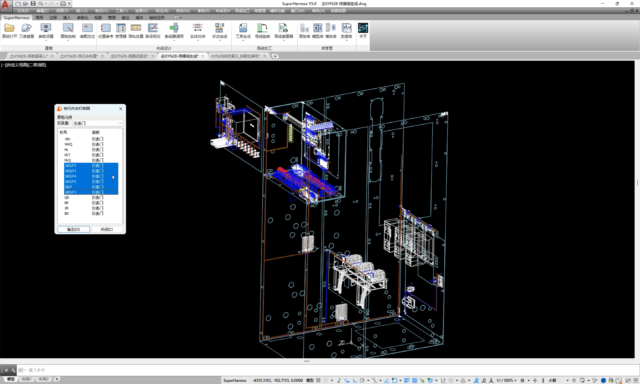The image size is (640, 384).
Task: Close the component list dialog with its X
Action: coord(120,109)
